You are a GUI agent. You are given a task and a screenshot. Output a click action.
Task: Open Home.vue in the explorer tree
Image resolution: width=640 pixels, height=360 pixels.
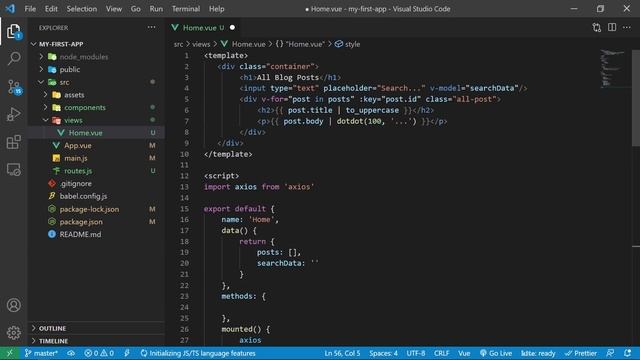click(x=96, y=133)
